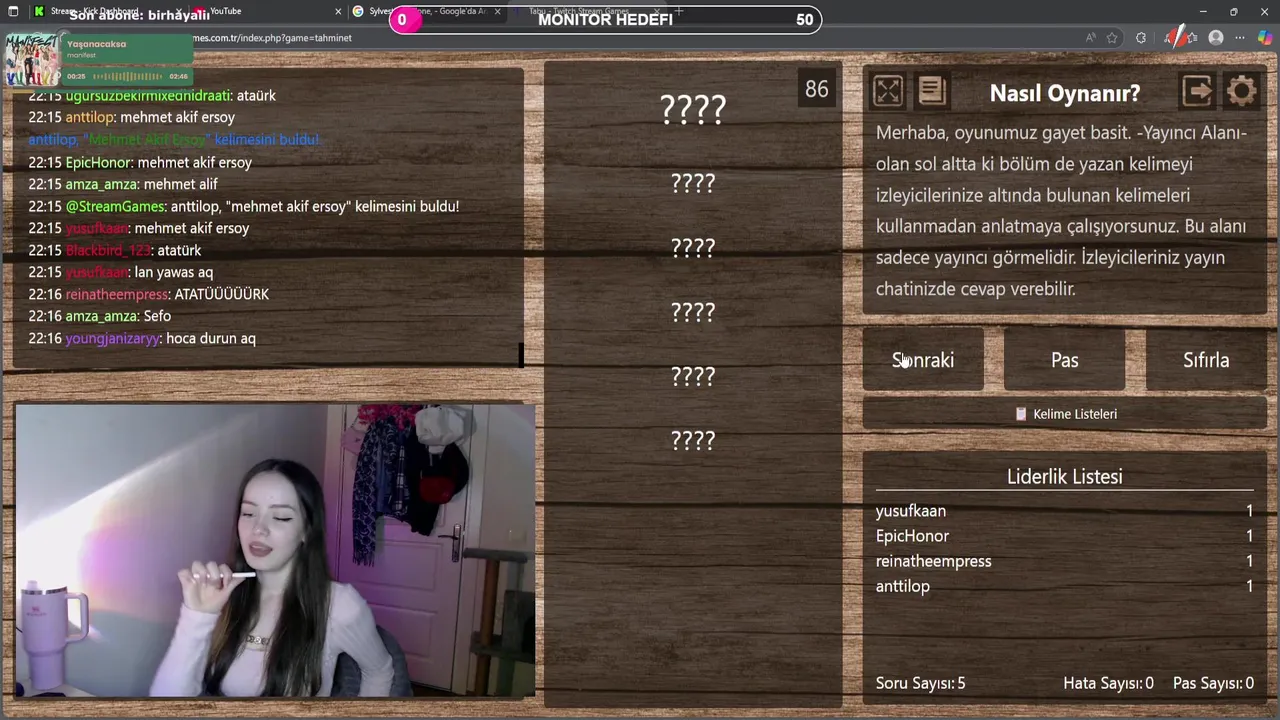This screenshot has height=720, width=1280.
Task: Click the Sıfırla button
Action: coord(1206,360)
